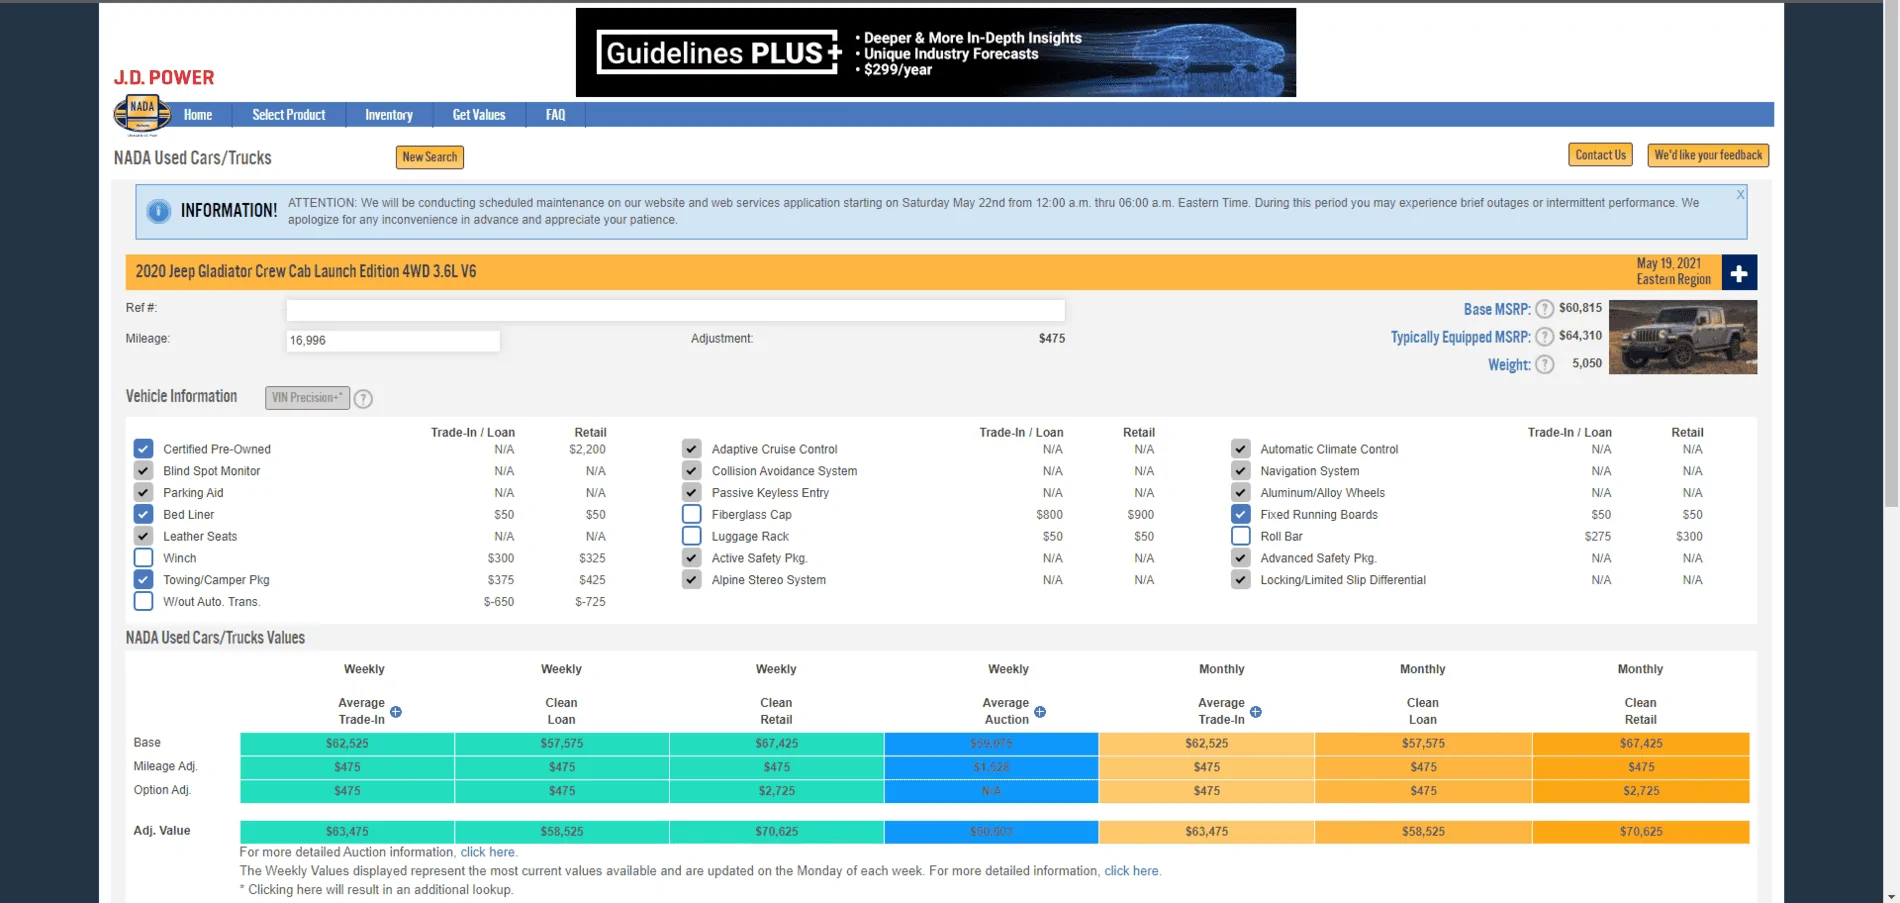Expand Monthly Average Trade-In plus icon
The width and height of the screenshot is (1900, 903).
[1256, 712]
